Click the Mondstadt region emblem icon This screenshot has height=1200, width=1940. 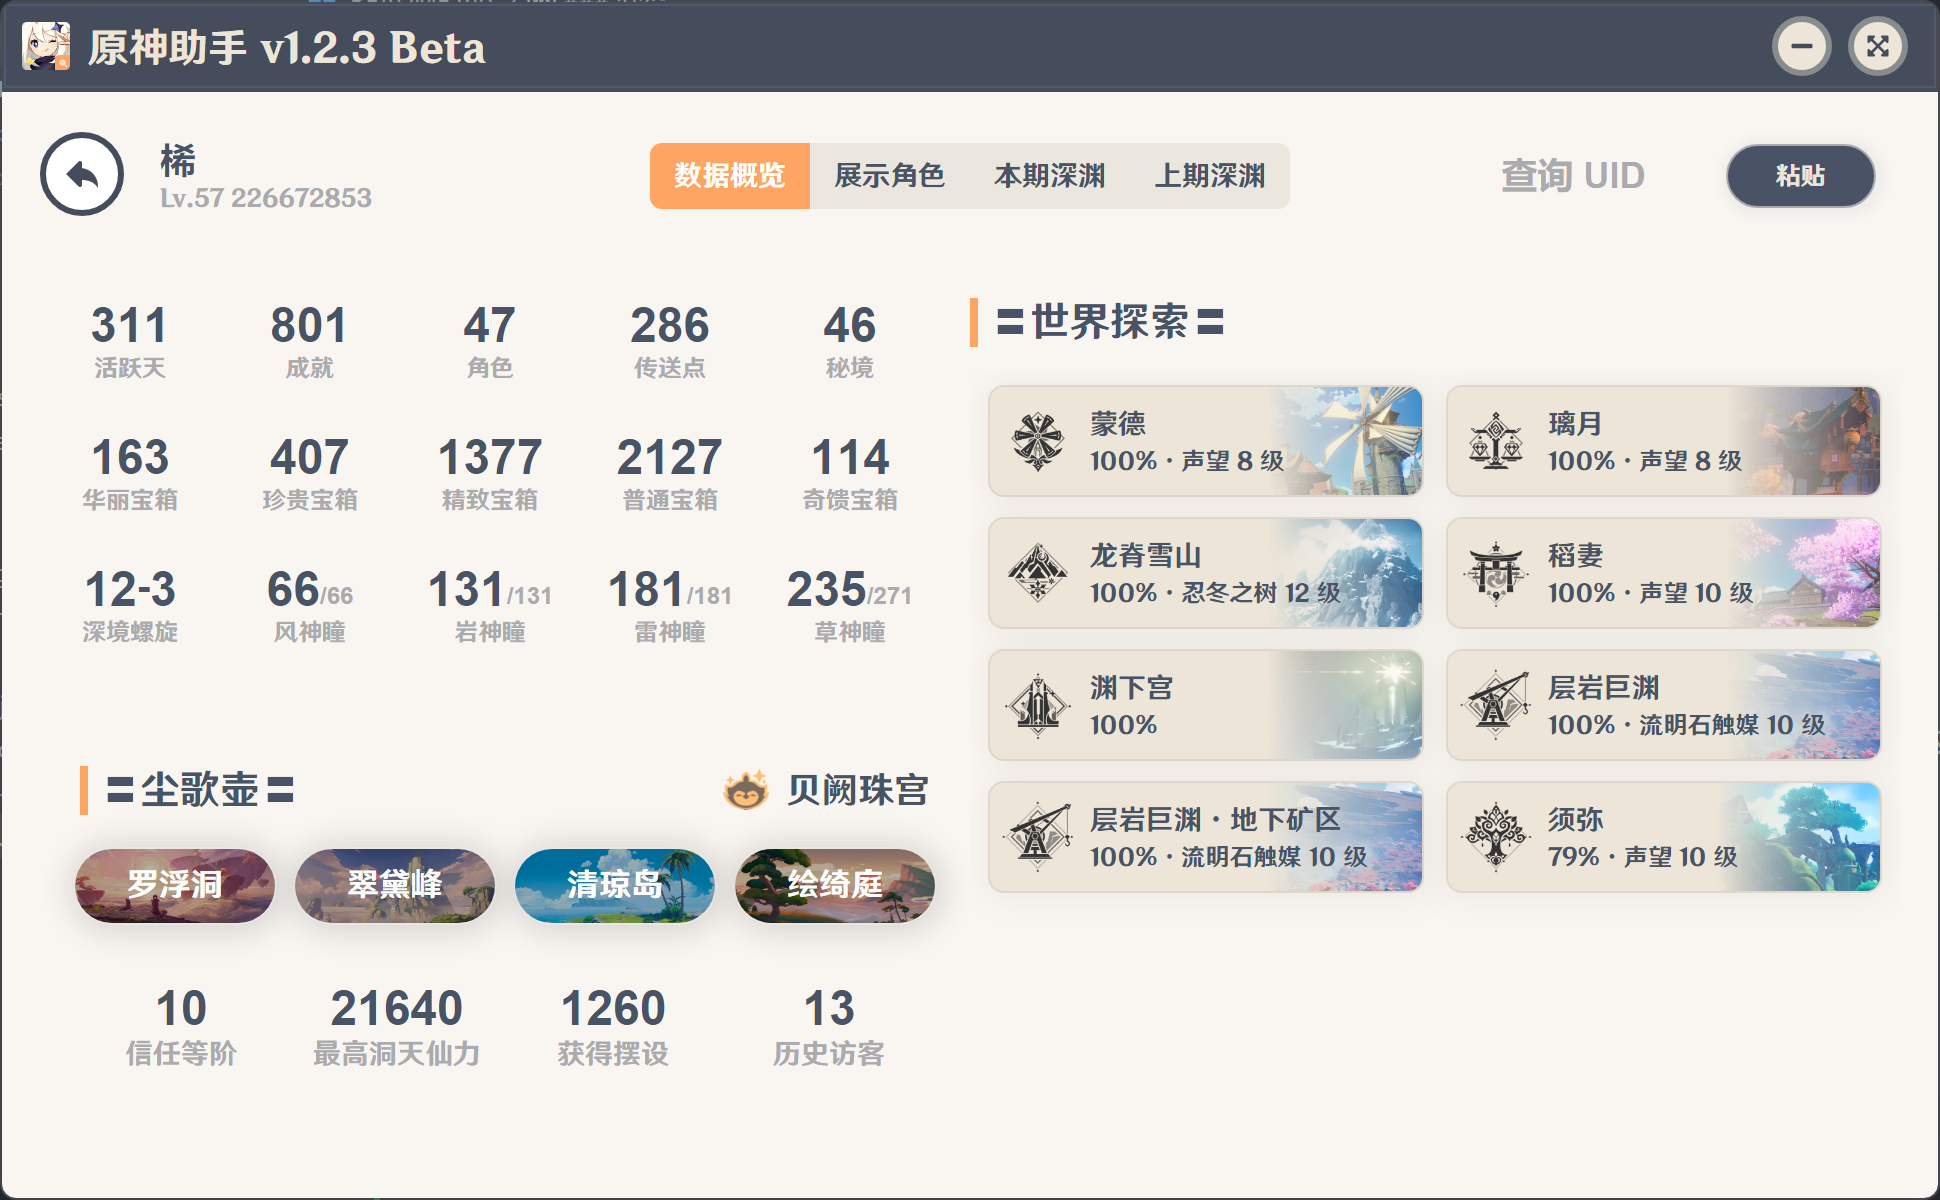pyautogui.click(x=1038, y=441)
